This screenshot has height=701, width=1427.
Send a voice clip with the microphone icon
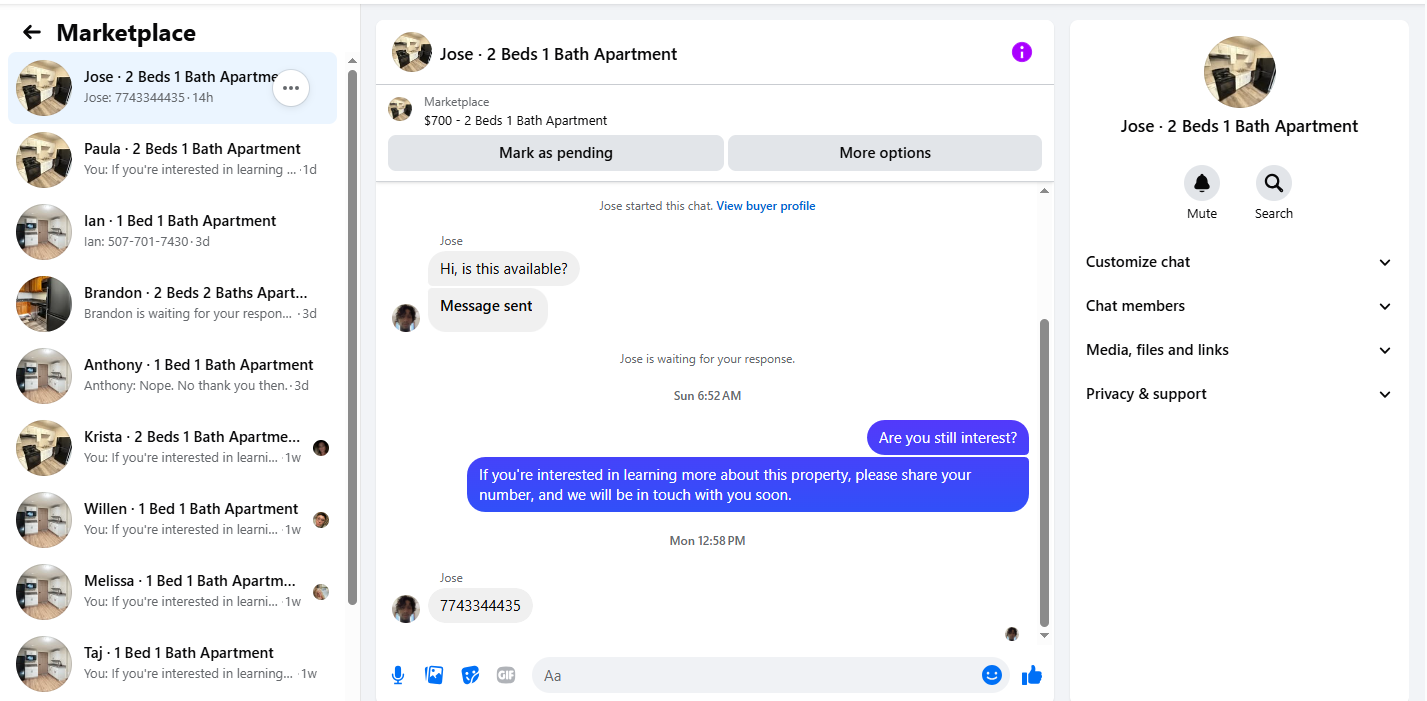point(398,675)
